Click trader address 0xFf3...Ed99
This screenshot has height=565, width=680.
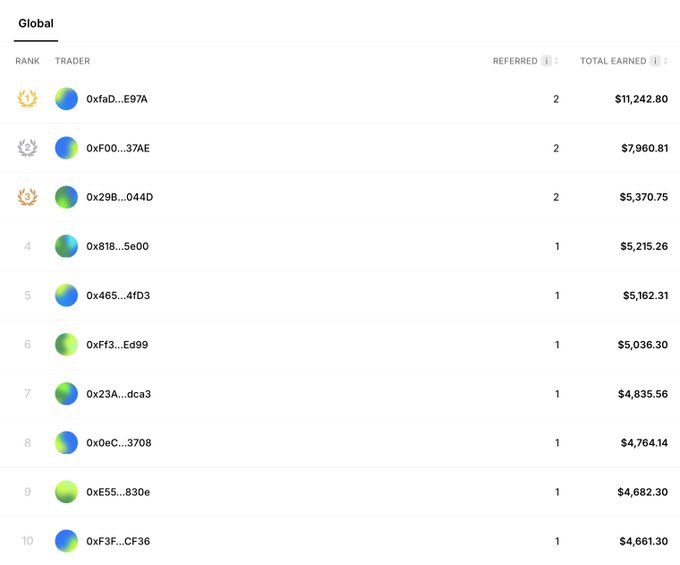[x=117, y=344]
